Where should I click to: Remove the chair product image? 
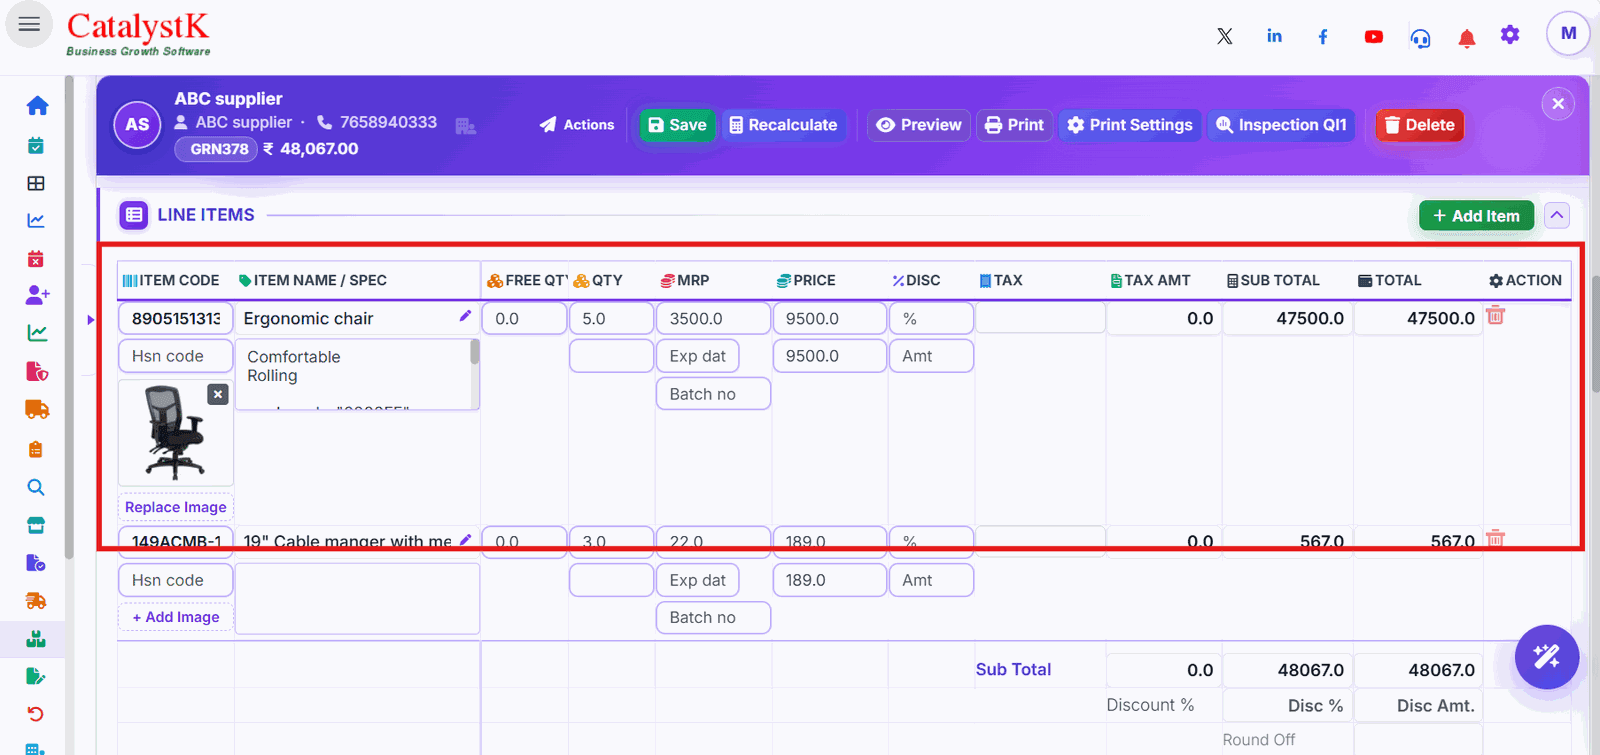(218, 394)
